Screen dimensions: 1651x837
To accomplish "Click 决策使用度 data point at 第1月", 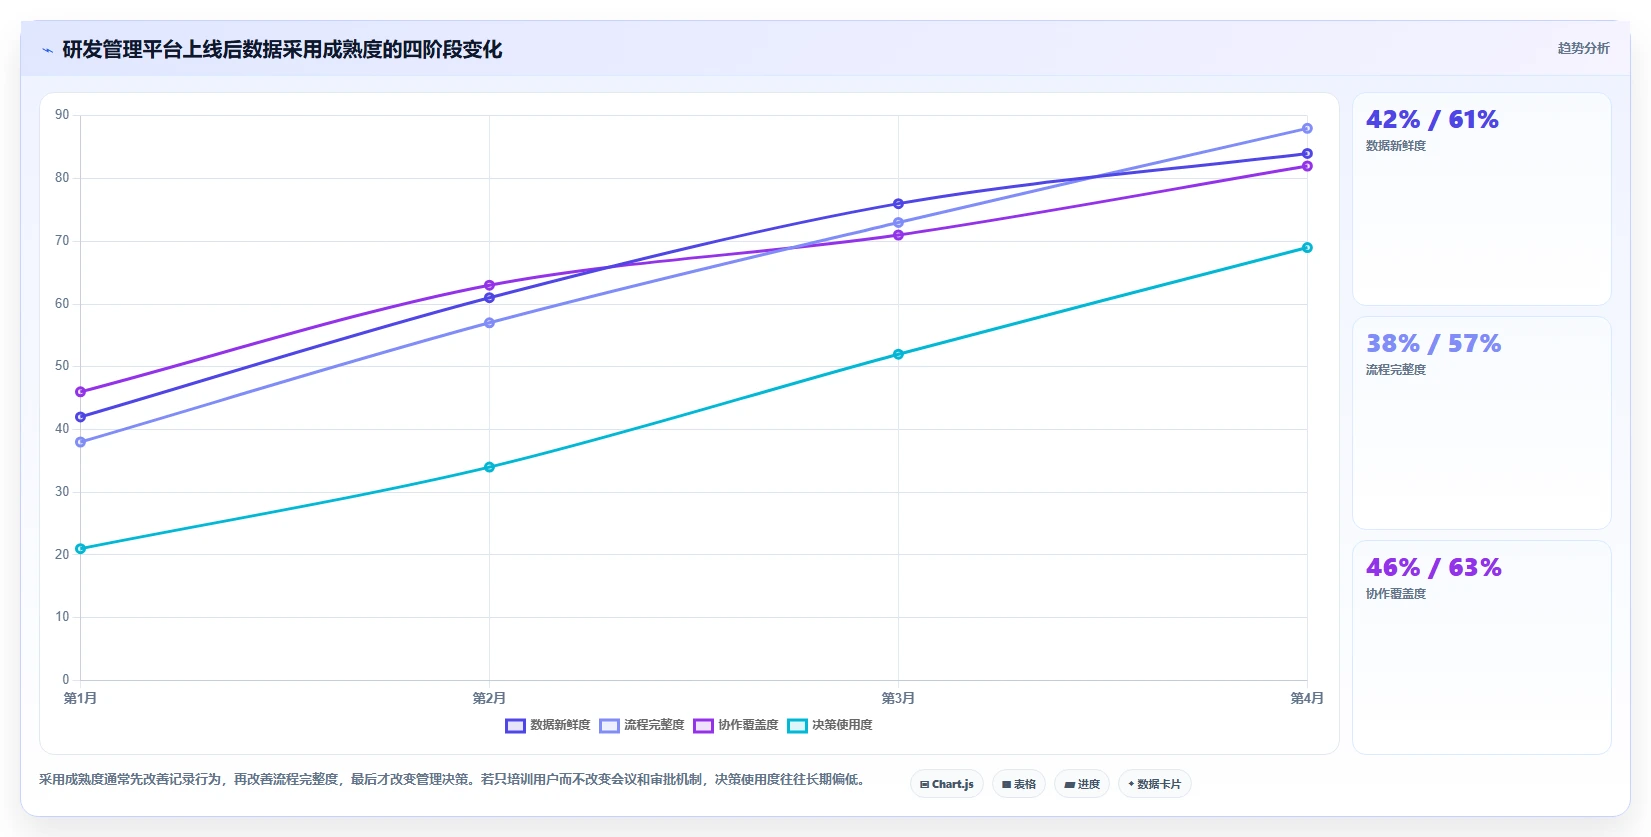I will (x=81, y=549).
